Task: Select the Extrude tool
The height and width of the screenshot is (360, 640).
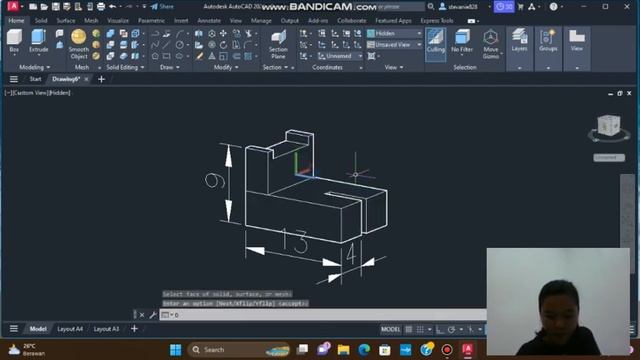Action: (38, 40)
